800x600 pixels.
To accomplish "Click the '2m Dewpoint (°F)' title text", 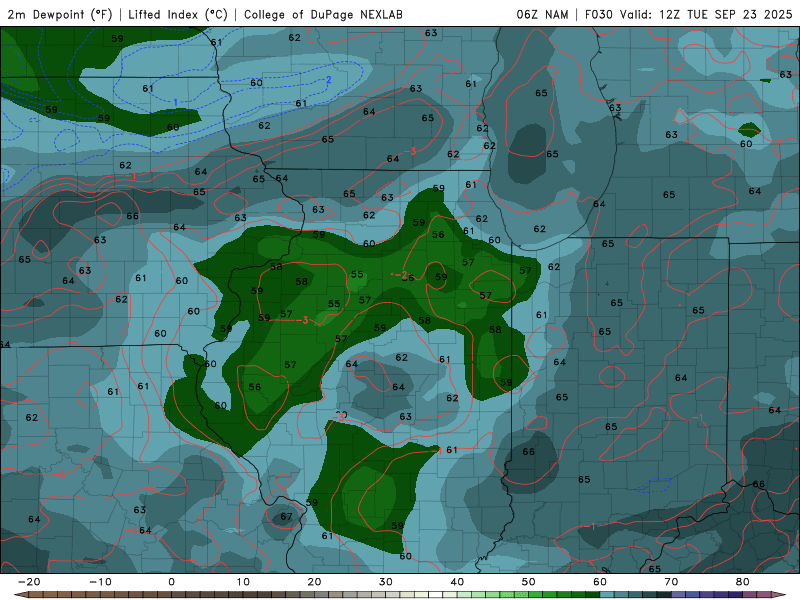I will (60, 14).
